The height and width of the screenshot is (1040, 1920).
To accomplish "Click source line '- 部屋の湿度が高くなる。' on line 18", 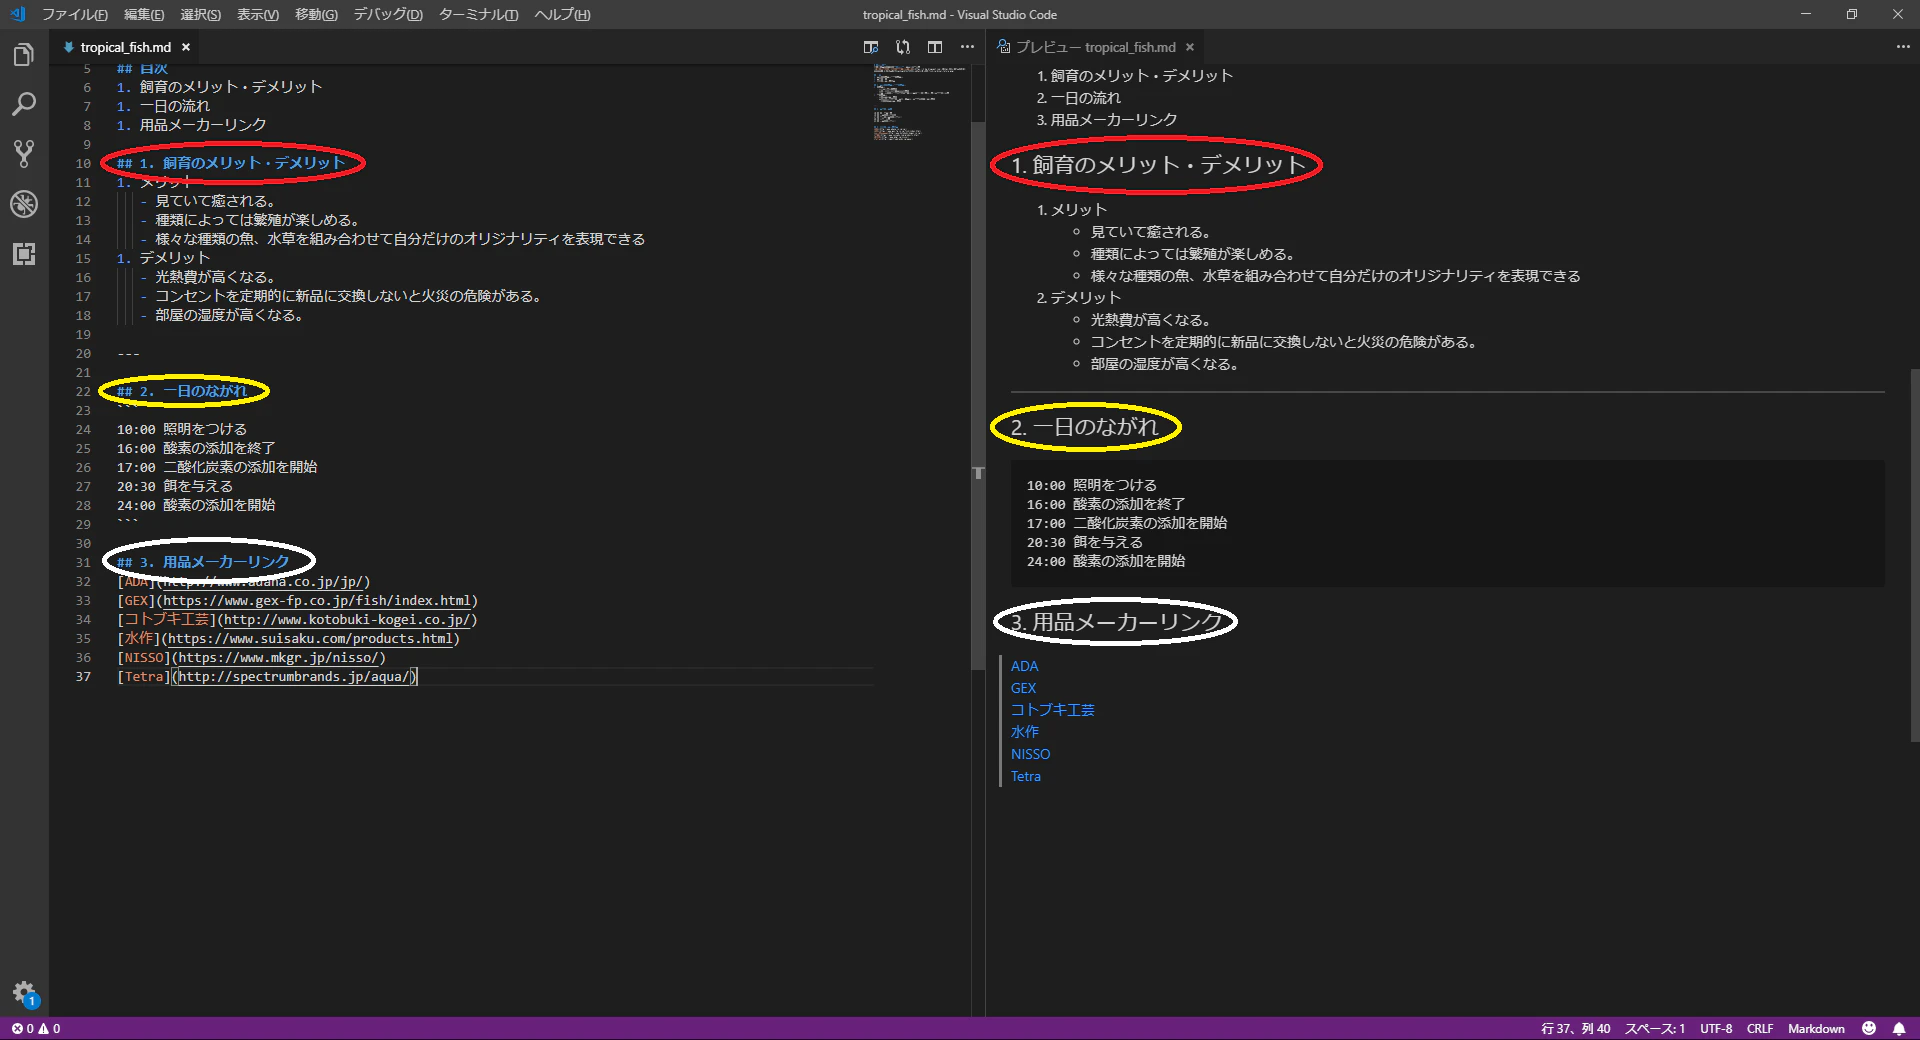I will 221,316.
